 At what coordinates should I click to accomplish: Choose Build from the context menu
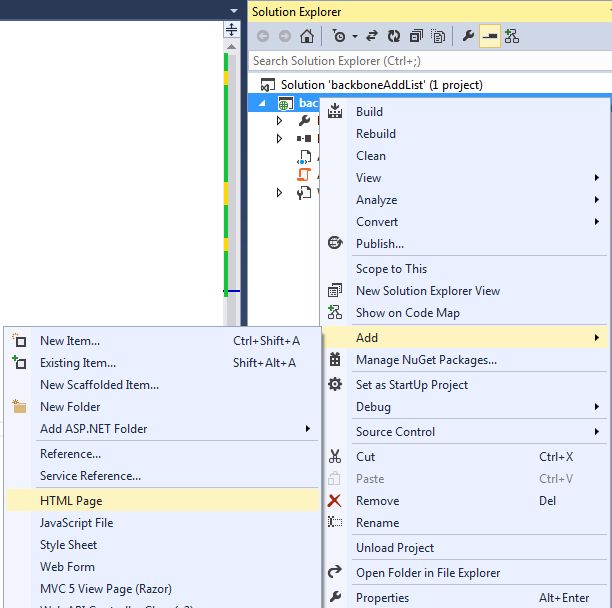tap(464, 112)
